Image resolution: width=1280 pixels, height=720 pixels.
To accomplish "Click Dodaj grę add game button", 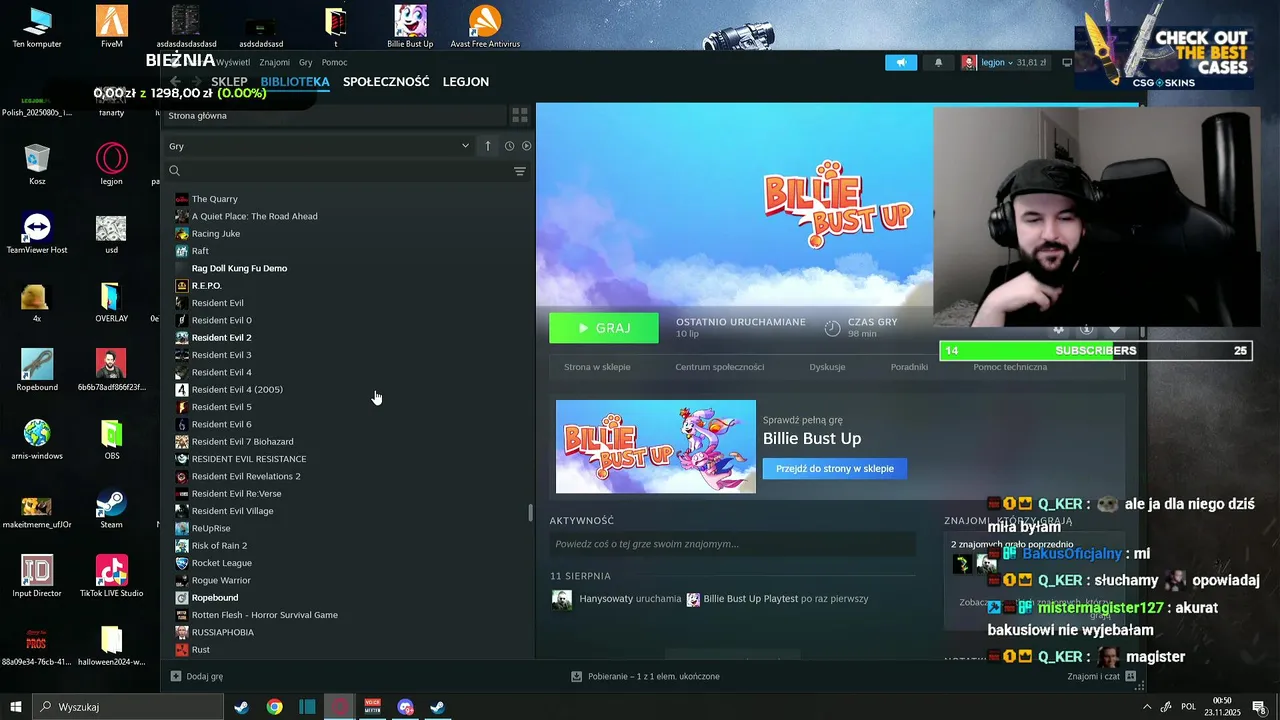I will coord(197,676).
